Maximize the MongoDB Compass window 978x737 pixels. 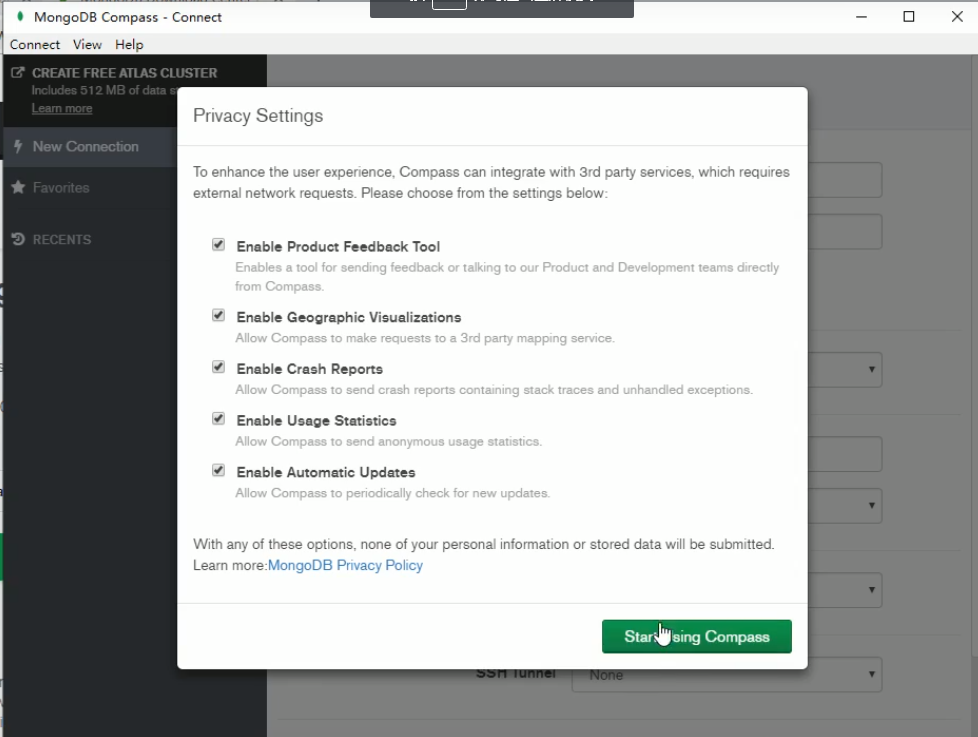(x=908, y=17)
